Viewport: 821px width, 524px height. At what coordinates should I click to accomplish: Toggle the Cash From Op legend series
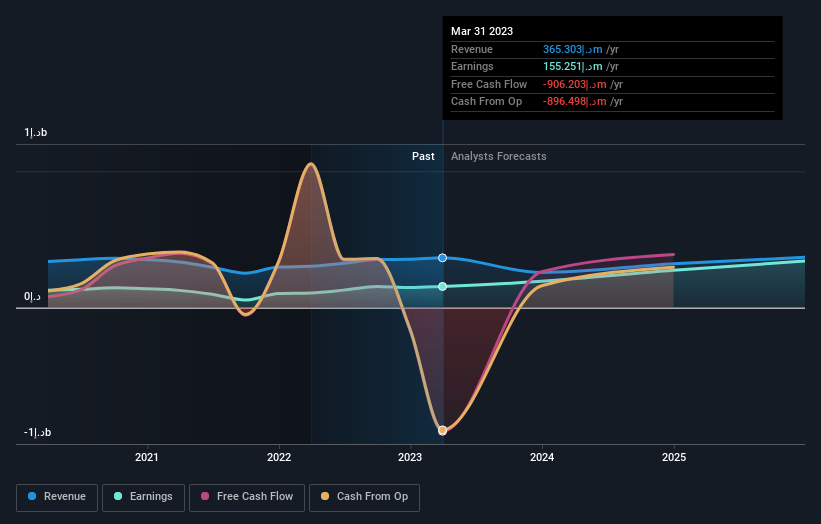[364, 497]
